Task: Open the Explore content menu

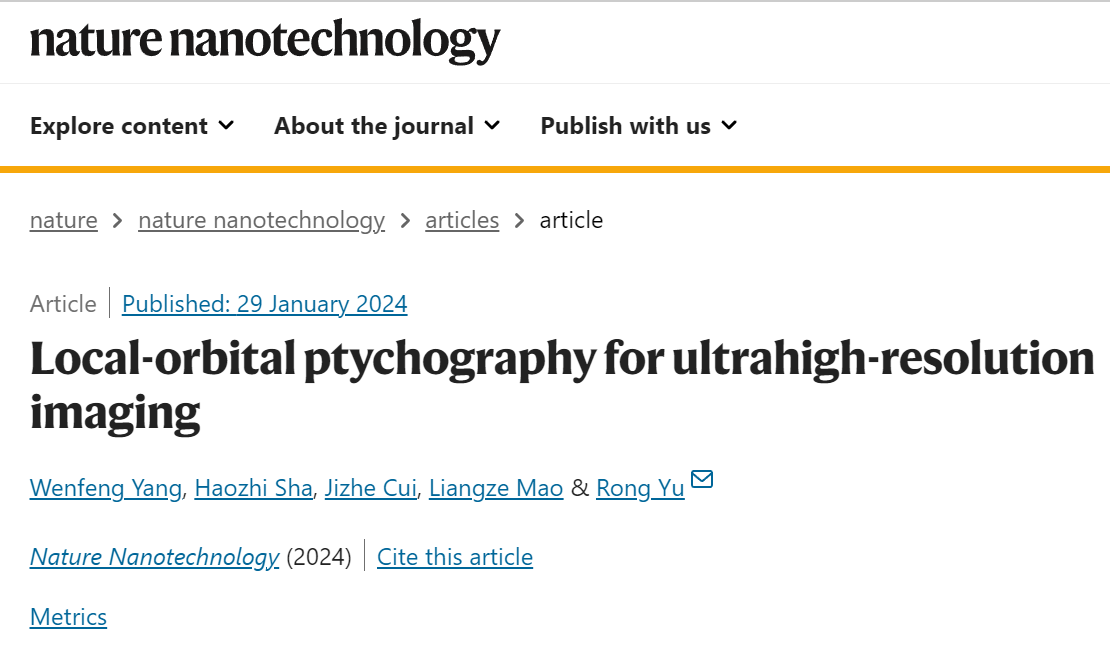Action: pos(132,126)
